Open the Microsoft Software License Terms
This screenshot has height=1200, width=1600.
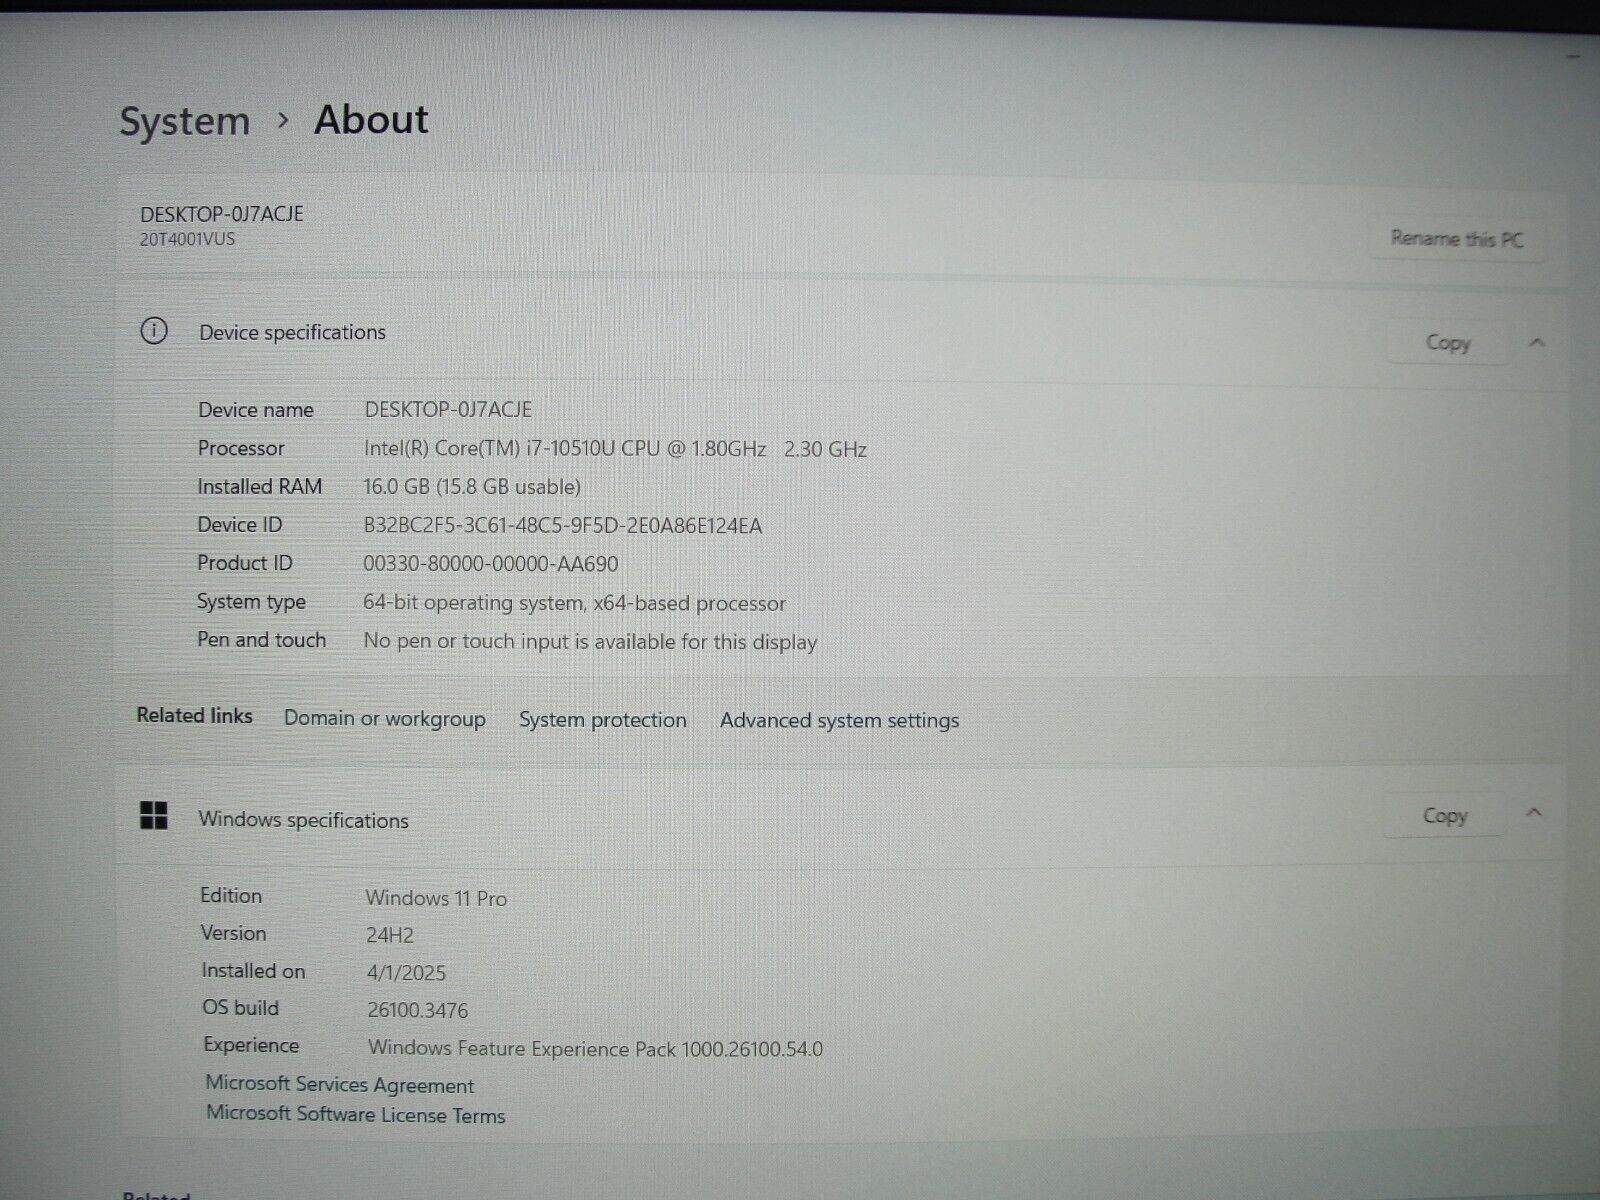355,1113
